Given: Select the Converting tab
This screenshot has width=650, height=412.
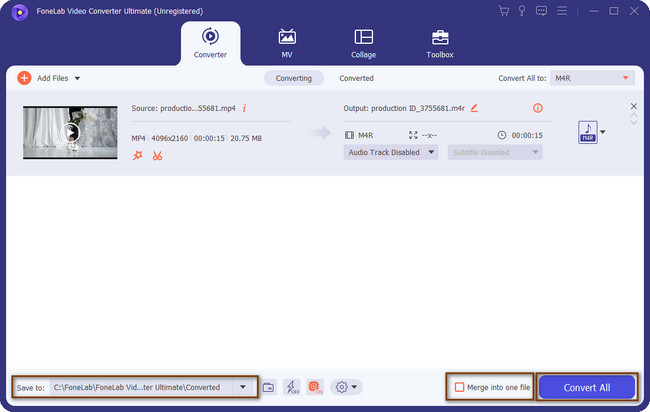Looking at the screenshot, I should 293,78.
